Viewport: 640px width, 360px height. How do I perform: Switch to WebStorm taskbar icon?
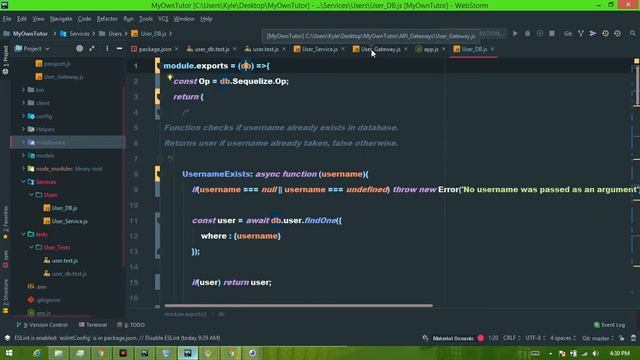(x=188, y=353)
